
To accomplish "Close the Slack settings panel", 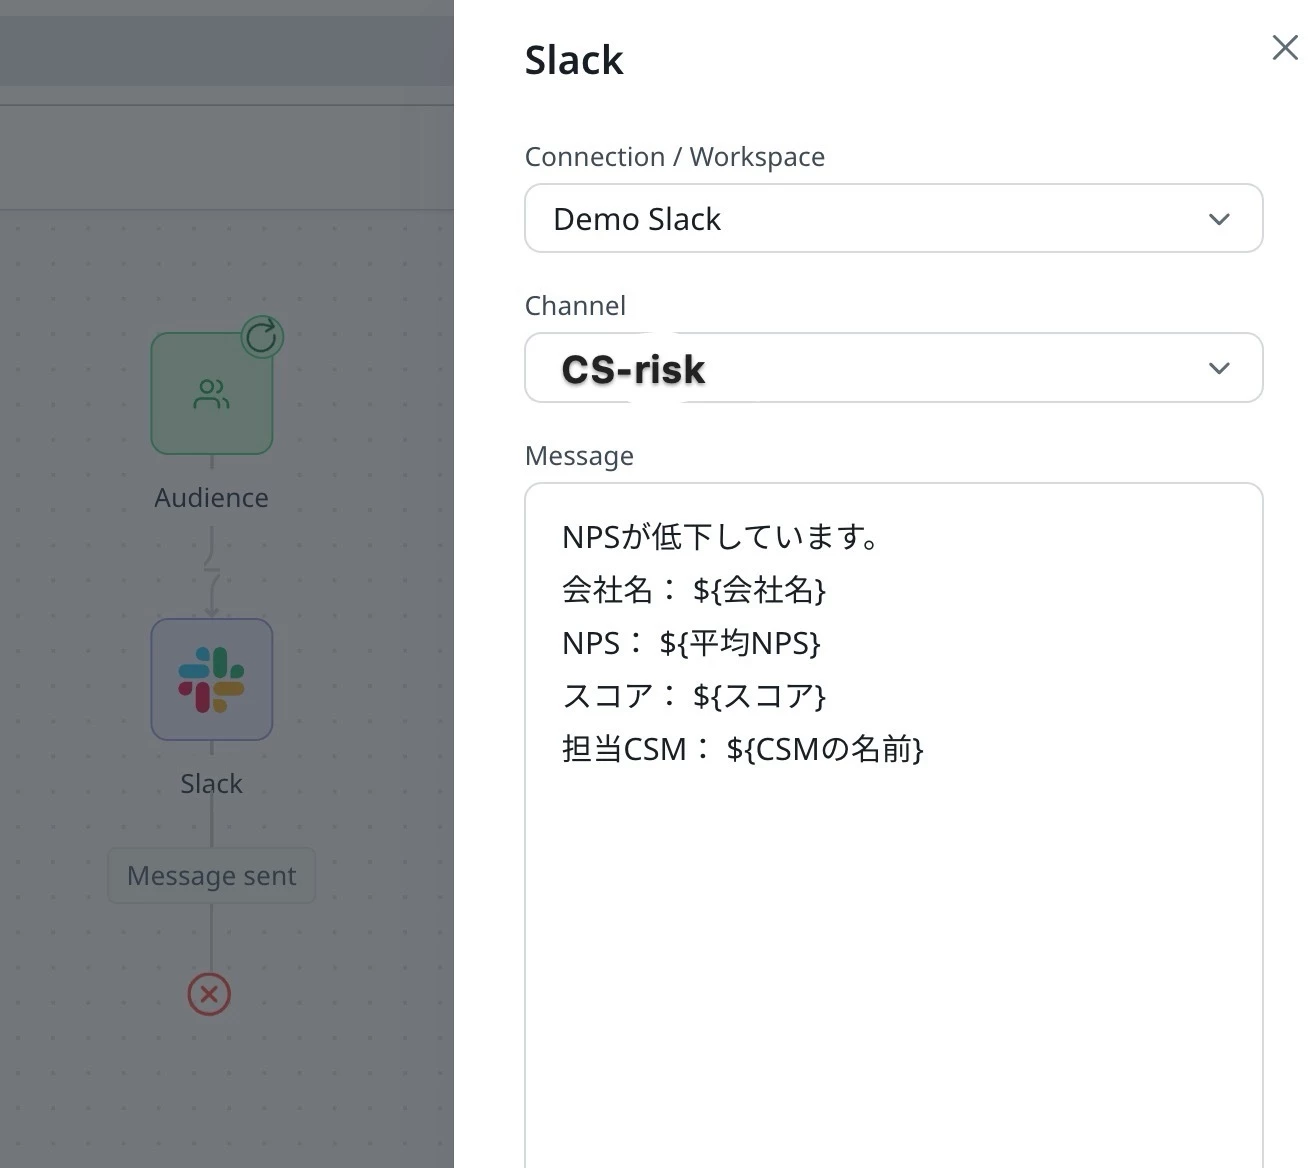I will [x=1285, y=47].
